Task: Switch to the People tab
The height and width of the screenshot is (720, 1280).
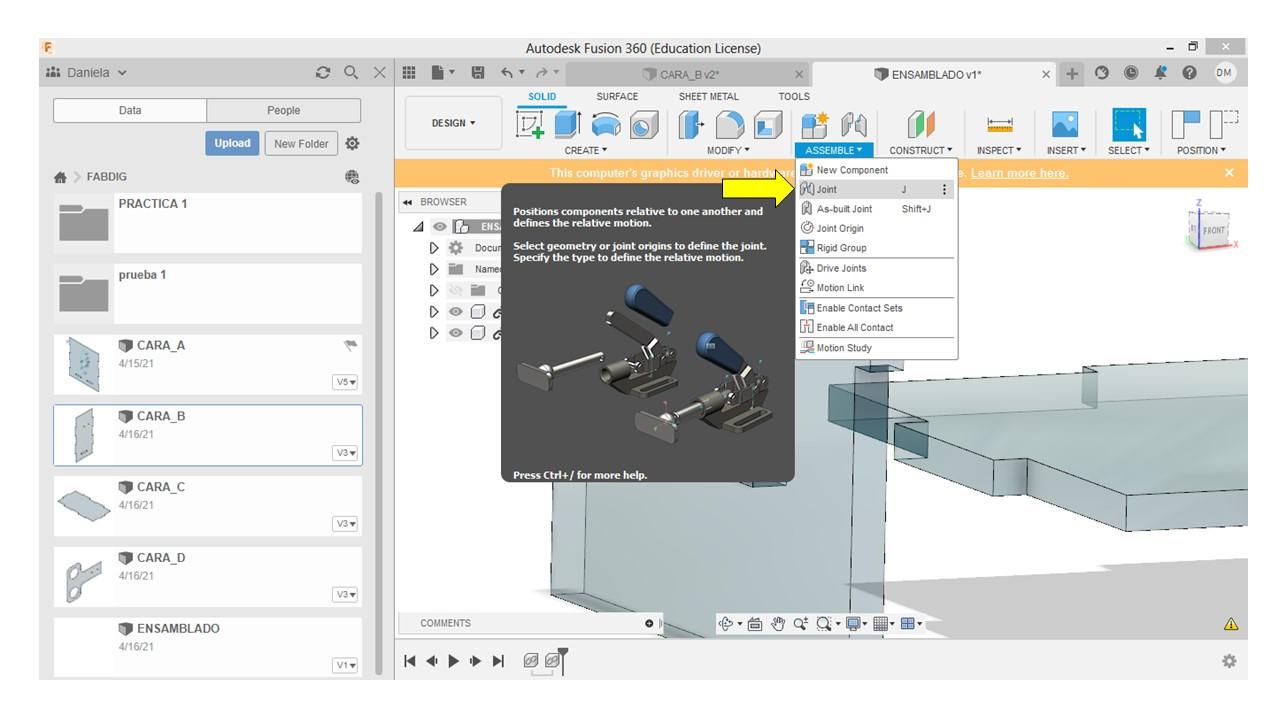Action: click(284, 111)
